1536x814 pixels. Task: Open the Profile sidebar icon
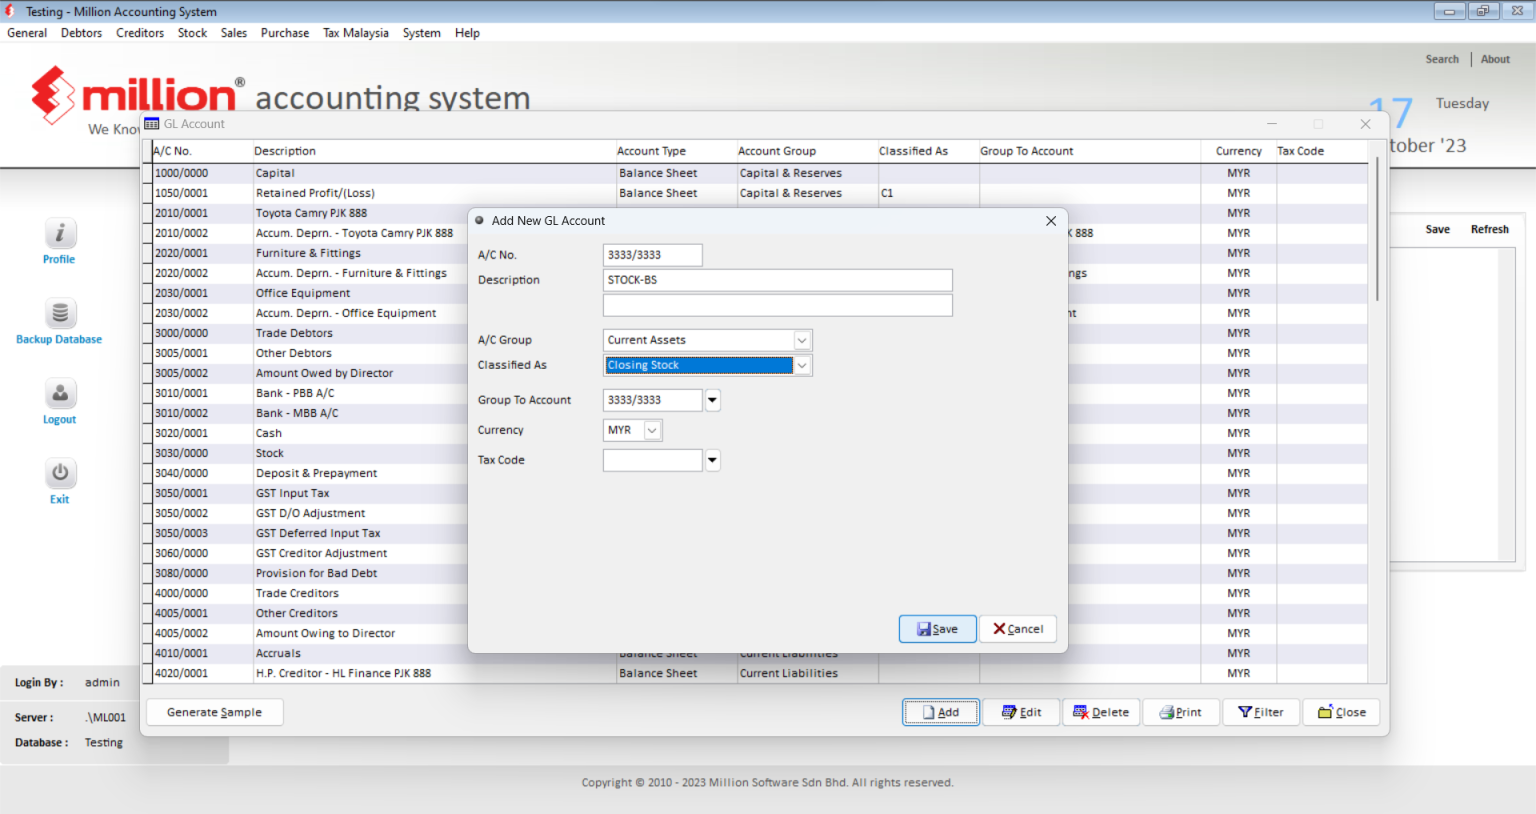pyautogui.click(x=60, y=234)
